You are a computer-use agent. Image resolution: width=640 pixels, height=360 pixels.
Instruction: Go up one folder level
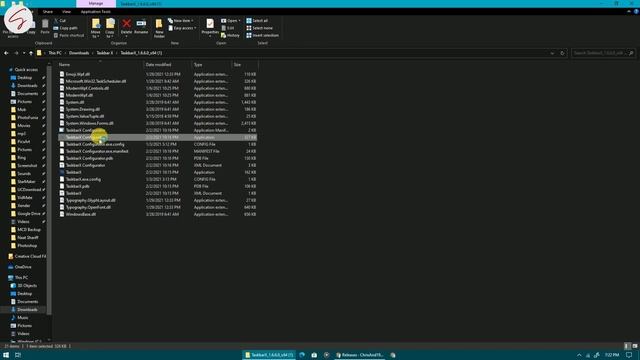[x=31, y=53]
